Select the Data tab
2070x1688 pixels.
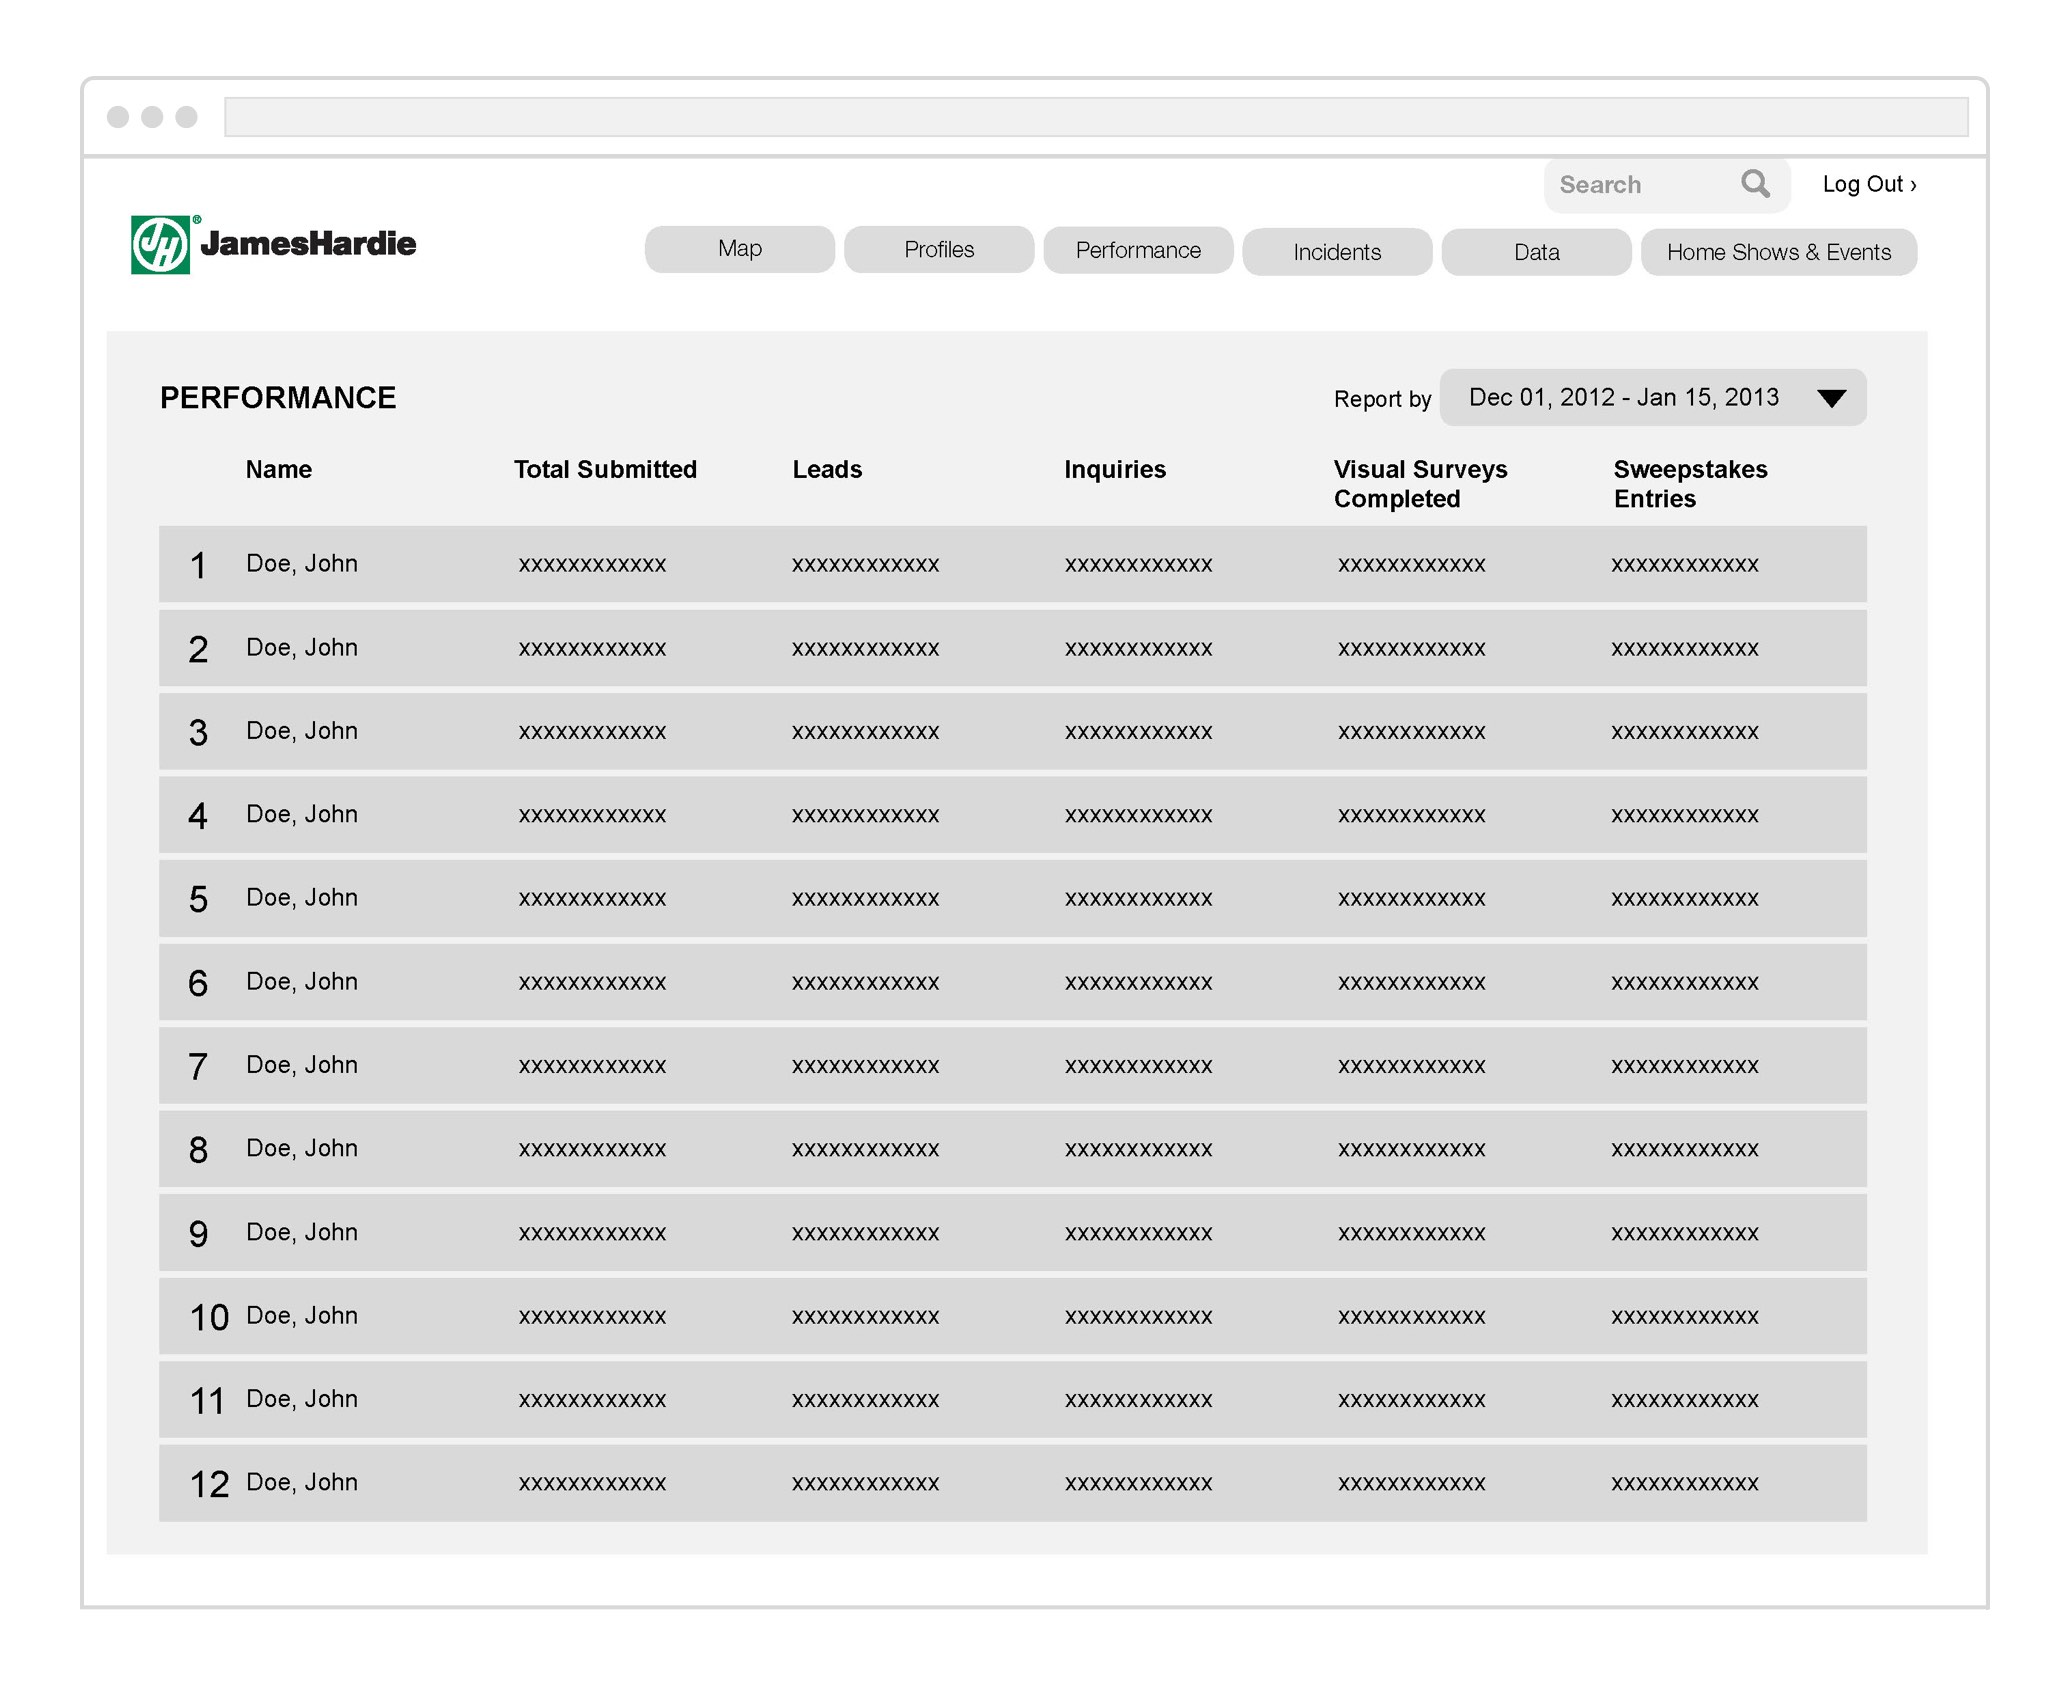pyautogui.click(x=1536, y=252)
